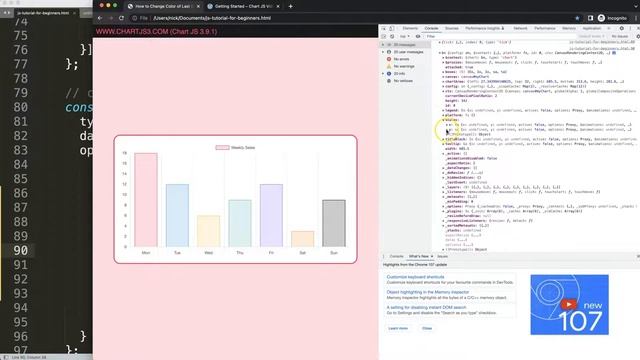Open the Default levels dropdown

coord(591,36)
